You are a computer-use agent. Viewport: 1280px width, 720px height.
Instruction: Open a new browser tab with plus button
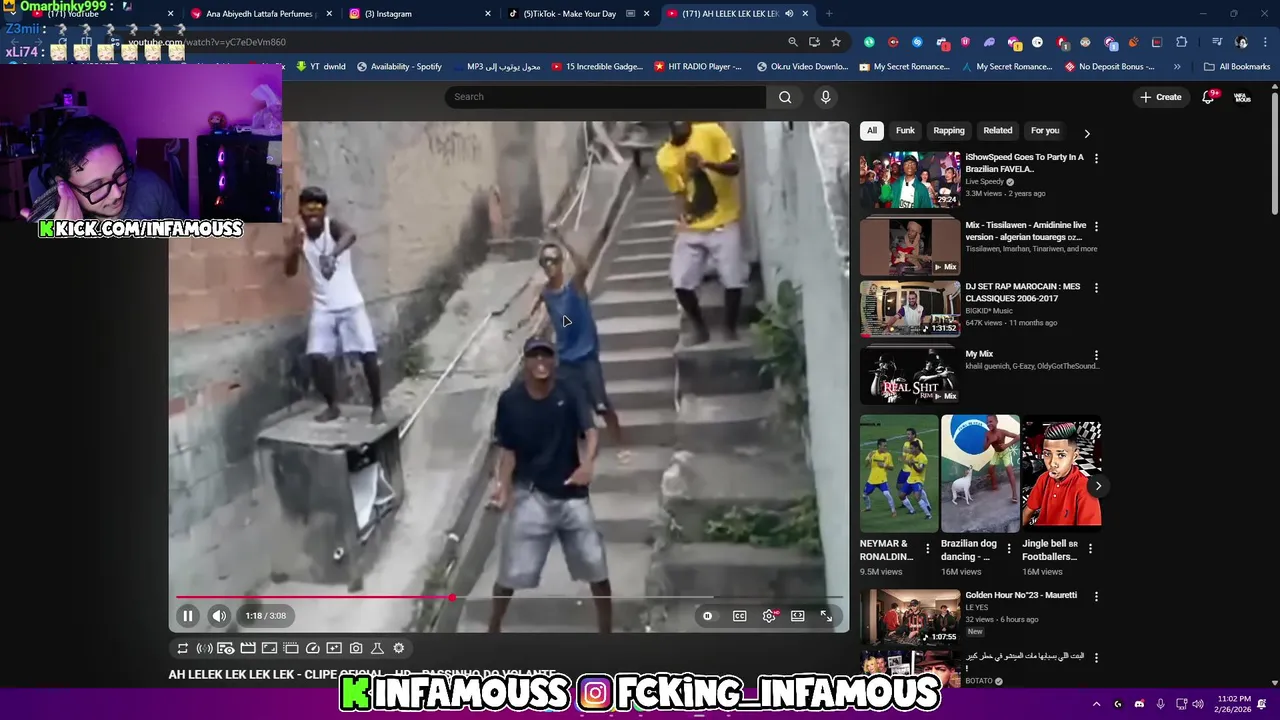[x=829, y=14]
